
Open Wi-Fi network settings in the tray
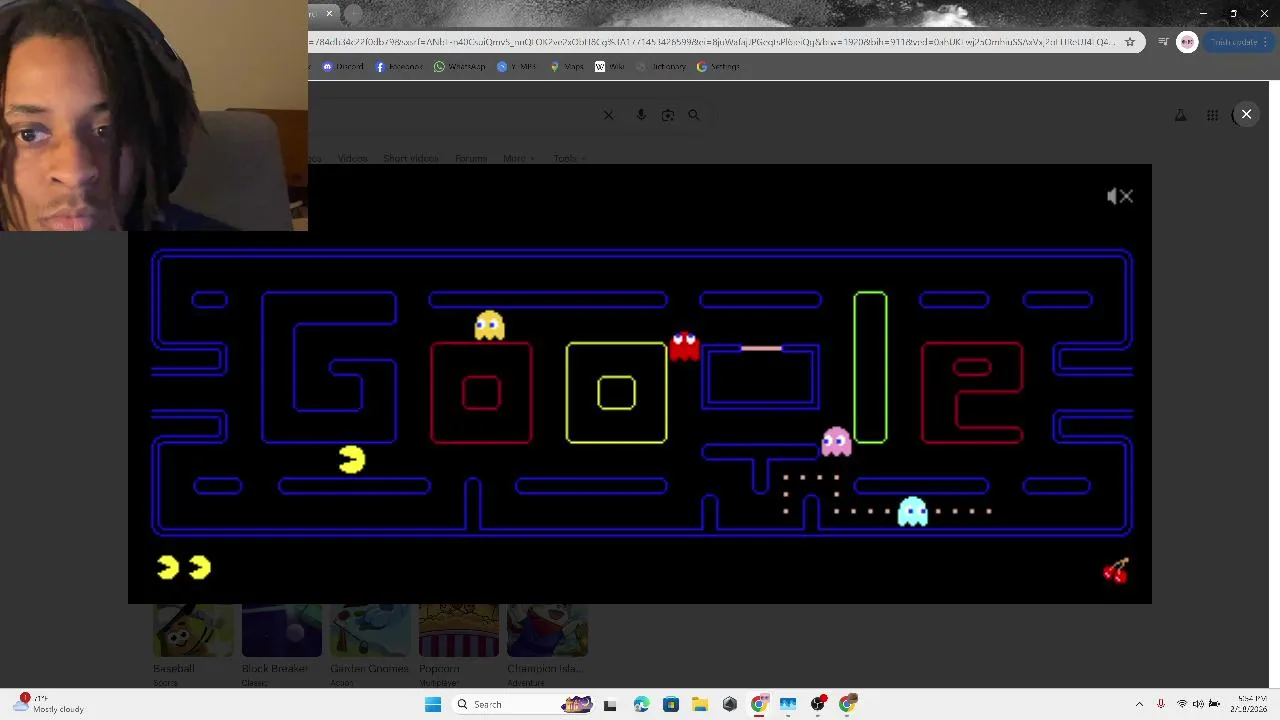click(x=1181, y=704)
